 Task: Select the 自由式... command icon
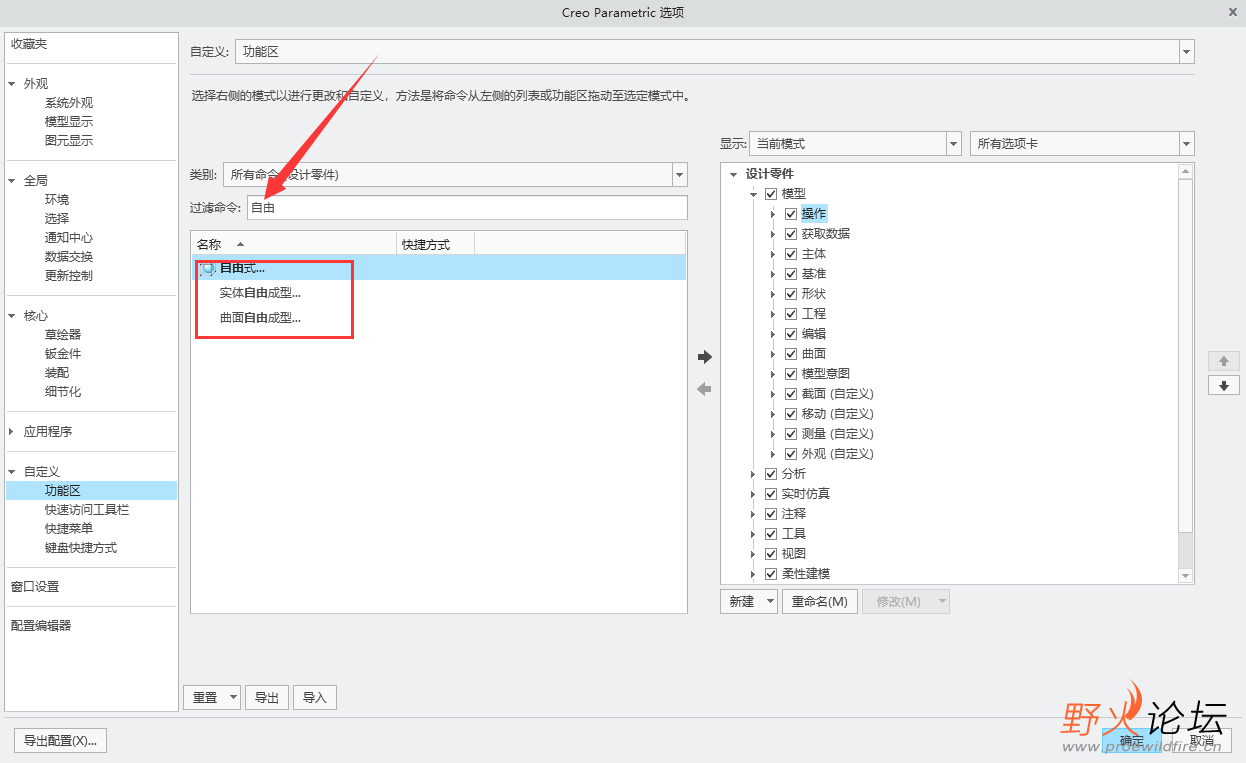coord(207,268)
